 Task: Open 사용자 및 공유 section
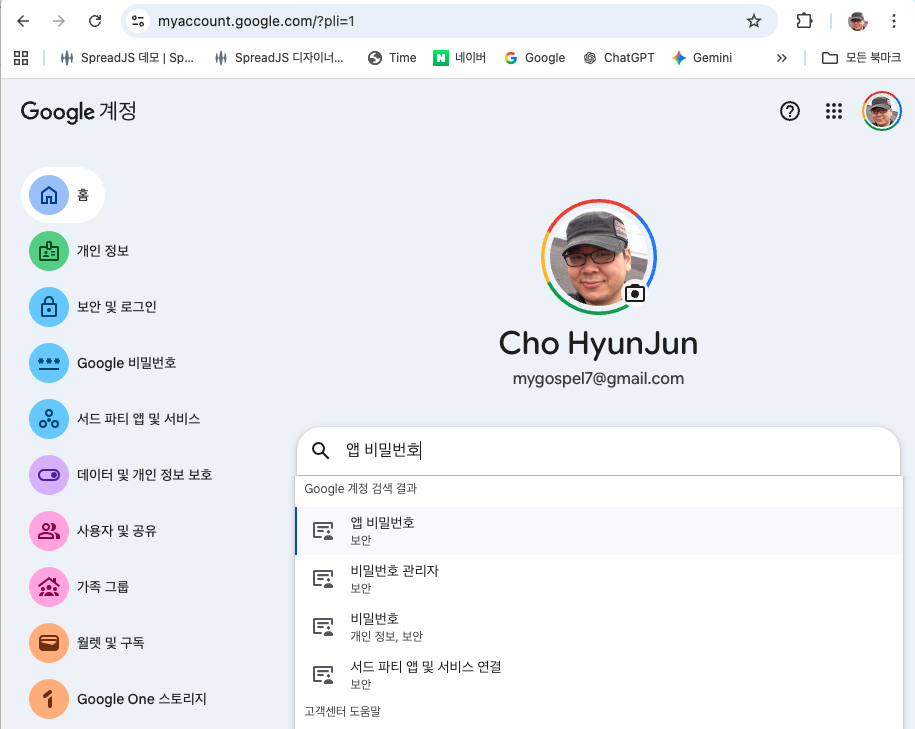(x=93, y=531)
